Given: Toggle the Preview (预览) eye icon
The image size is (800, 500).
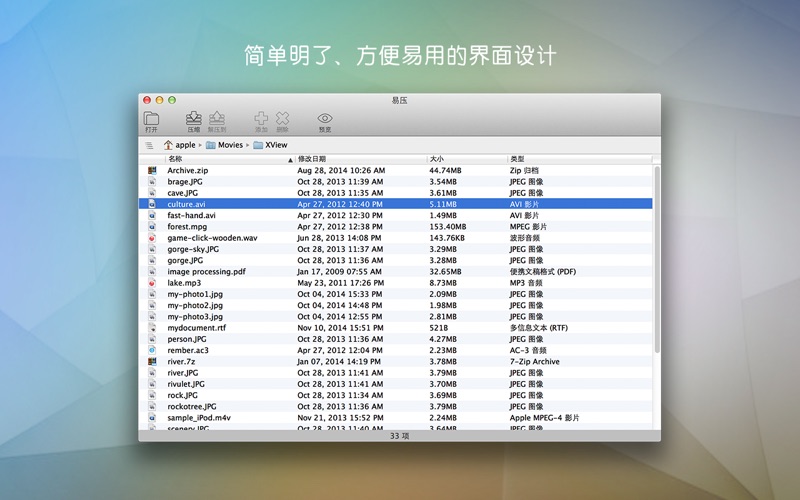Looking at the screenshot, I should [x=325, y=120].
